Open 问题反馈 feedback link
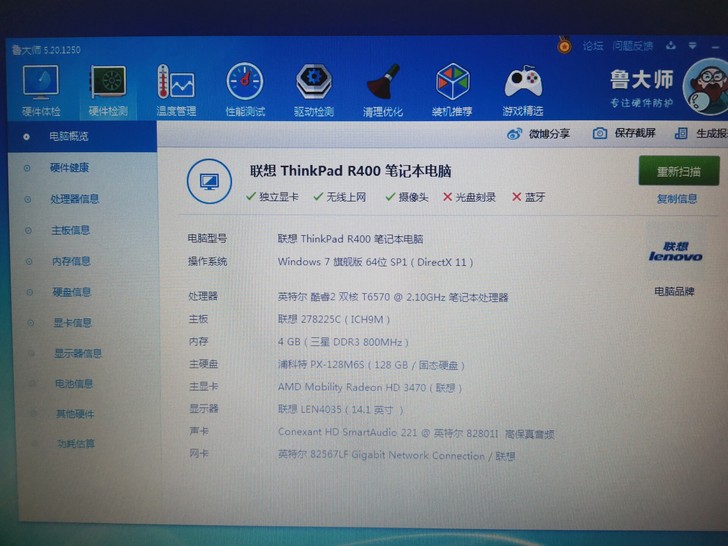The image size is (728, 546). [632, 46]
